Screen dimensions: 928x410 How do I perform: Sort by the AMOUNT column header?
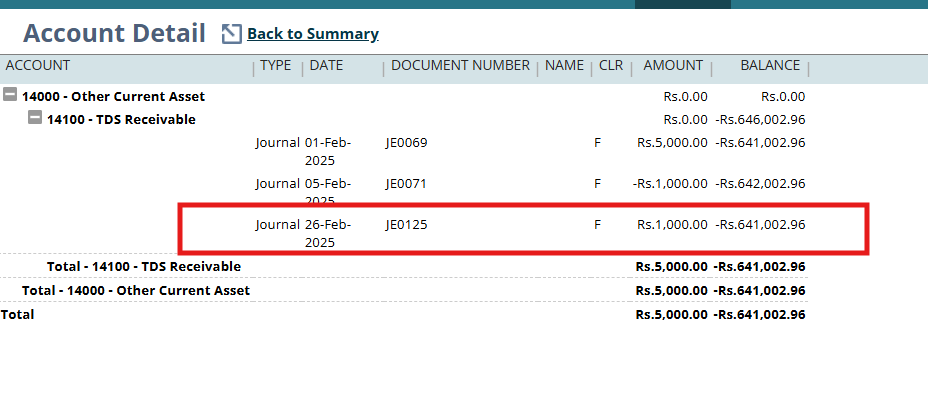672,66
